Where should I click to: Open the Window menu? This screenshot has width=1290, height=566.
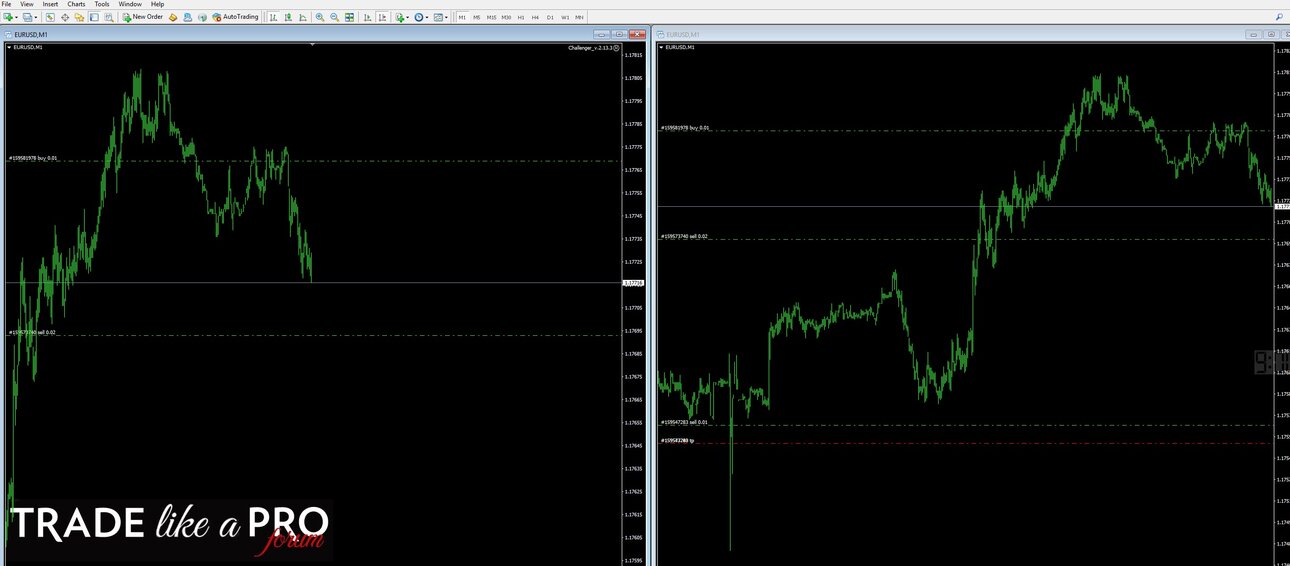[130, 4]
